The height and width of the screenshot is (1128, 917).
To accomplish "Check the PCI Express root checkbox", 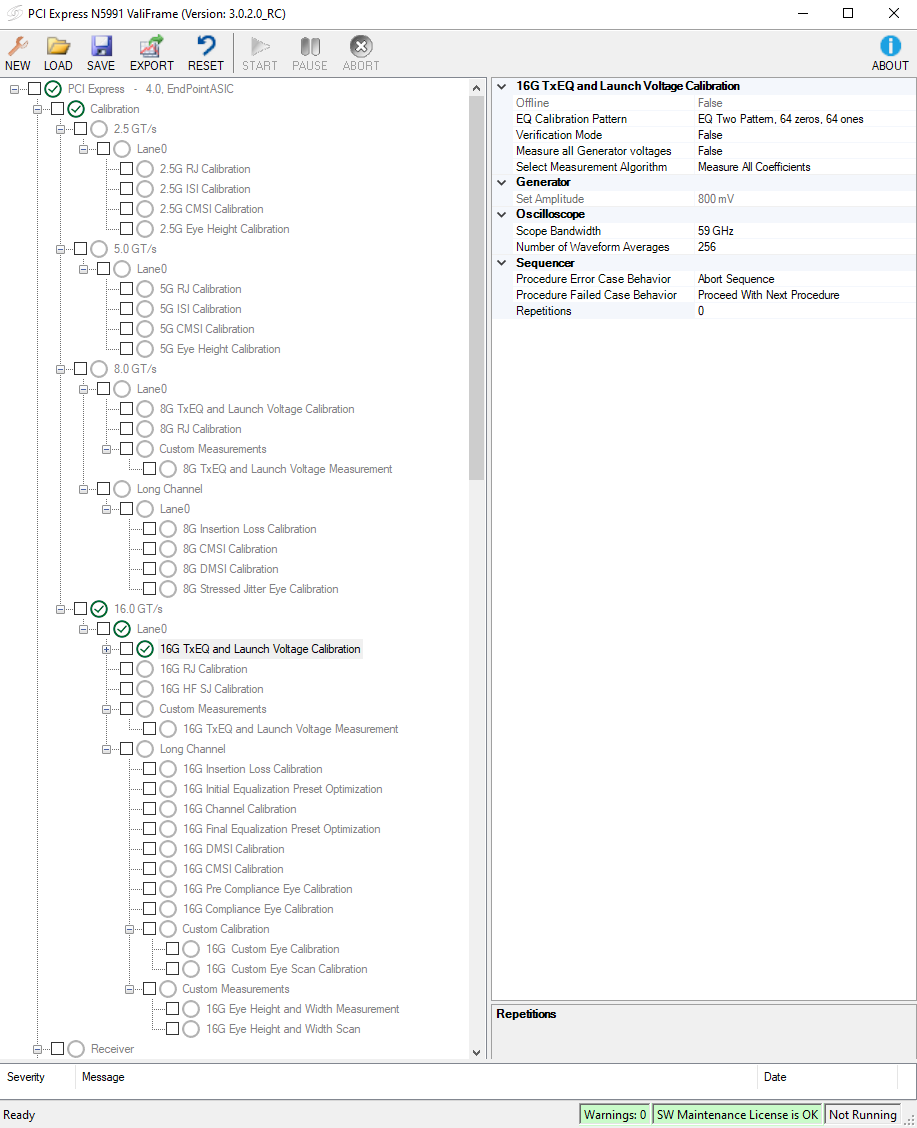I will (35, 88).
